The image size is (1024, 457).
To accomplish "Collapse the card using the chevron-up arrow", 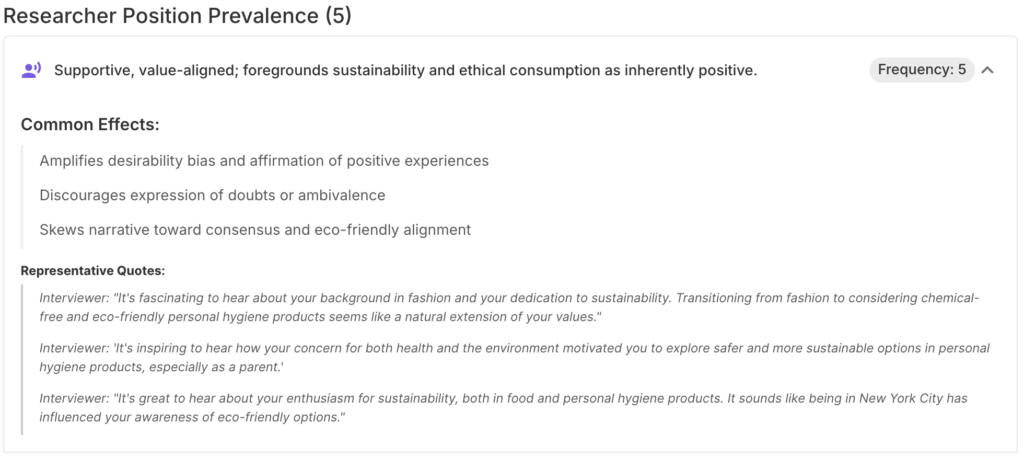I will pos(988,70).
